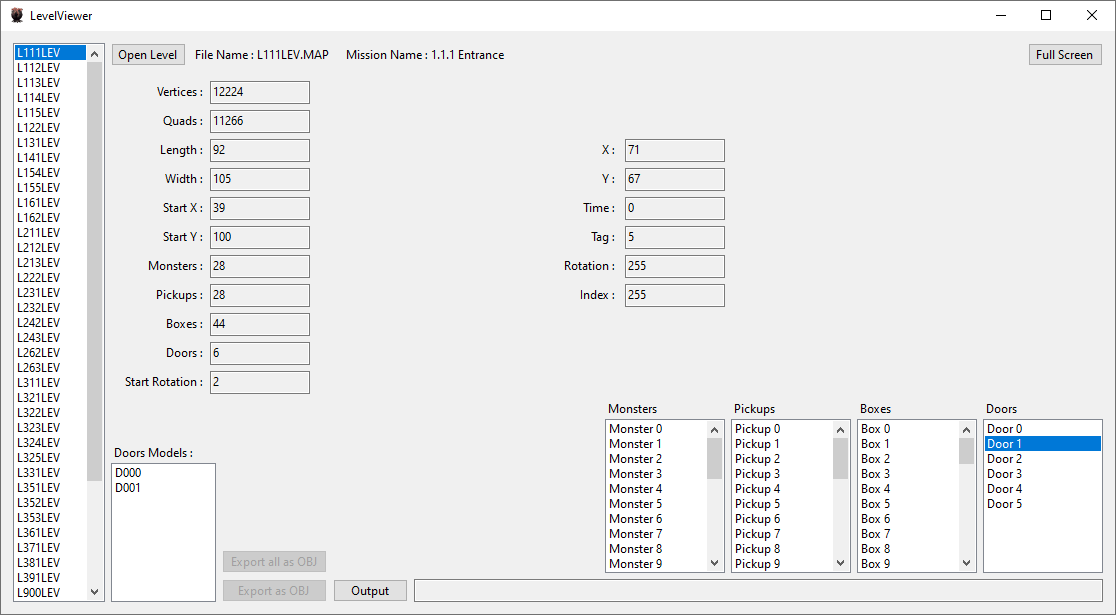Image resolution: width=1116 pixels, height=615 pixels.
Task: Select Monster 3 in Monsters list
Action: click(656, 473)
